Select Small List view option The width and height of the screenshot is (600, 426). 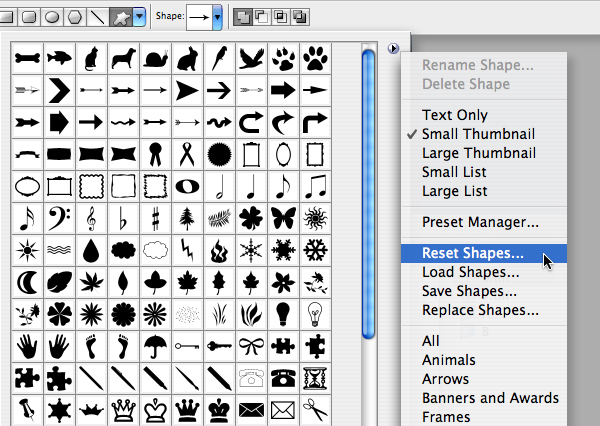click(484, 172)
